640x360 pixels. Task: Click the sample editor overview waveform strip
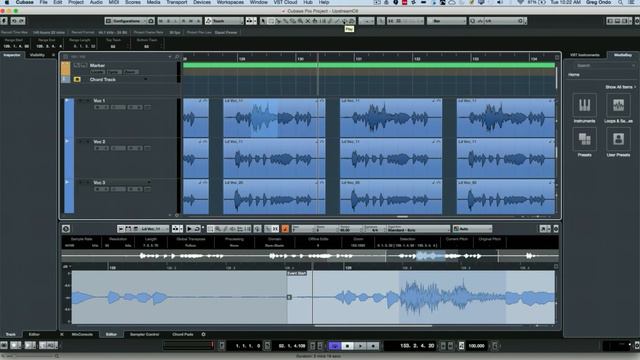(x=310, y=256)
